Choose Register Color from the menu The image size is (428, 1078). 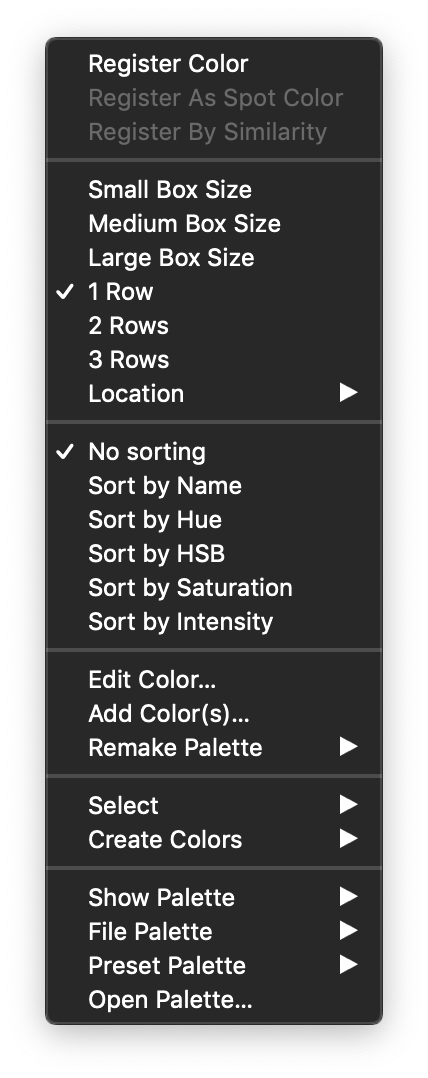click(x=214, y=64)
